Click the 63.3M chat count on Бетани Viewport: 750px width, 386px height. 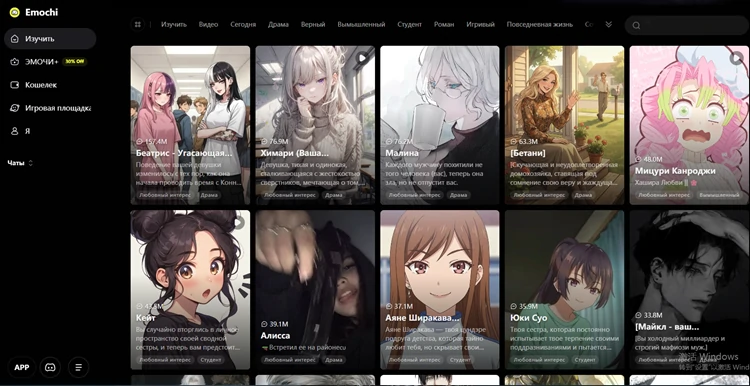(524, 142)
